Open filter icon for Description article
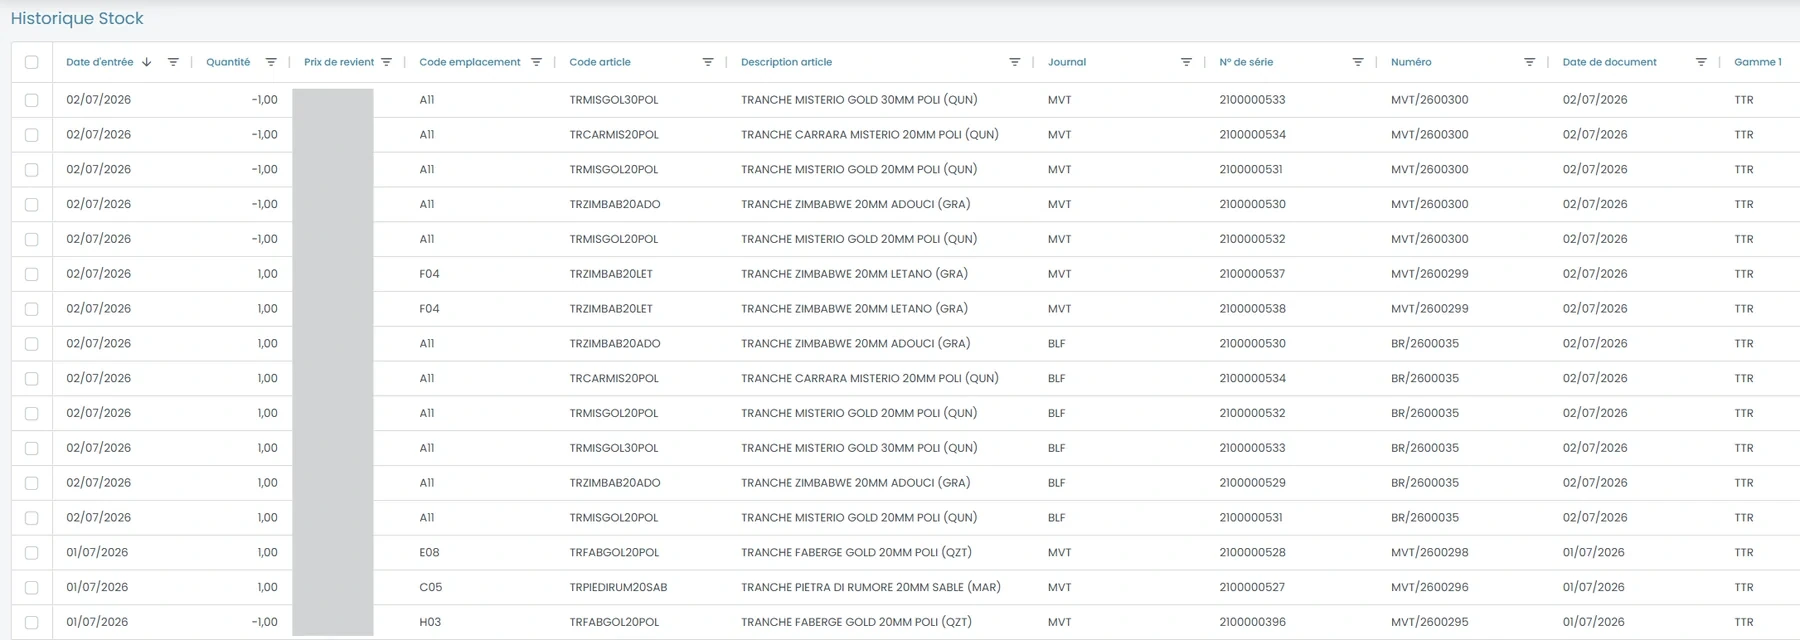This screenshot has height=640, width=1800. pos(1015,62)
